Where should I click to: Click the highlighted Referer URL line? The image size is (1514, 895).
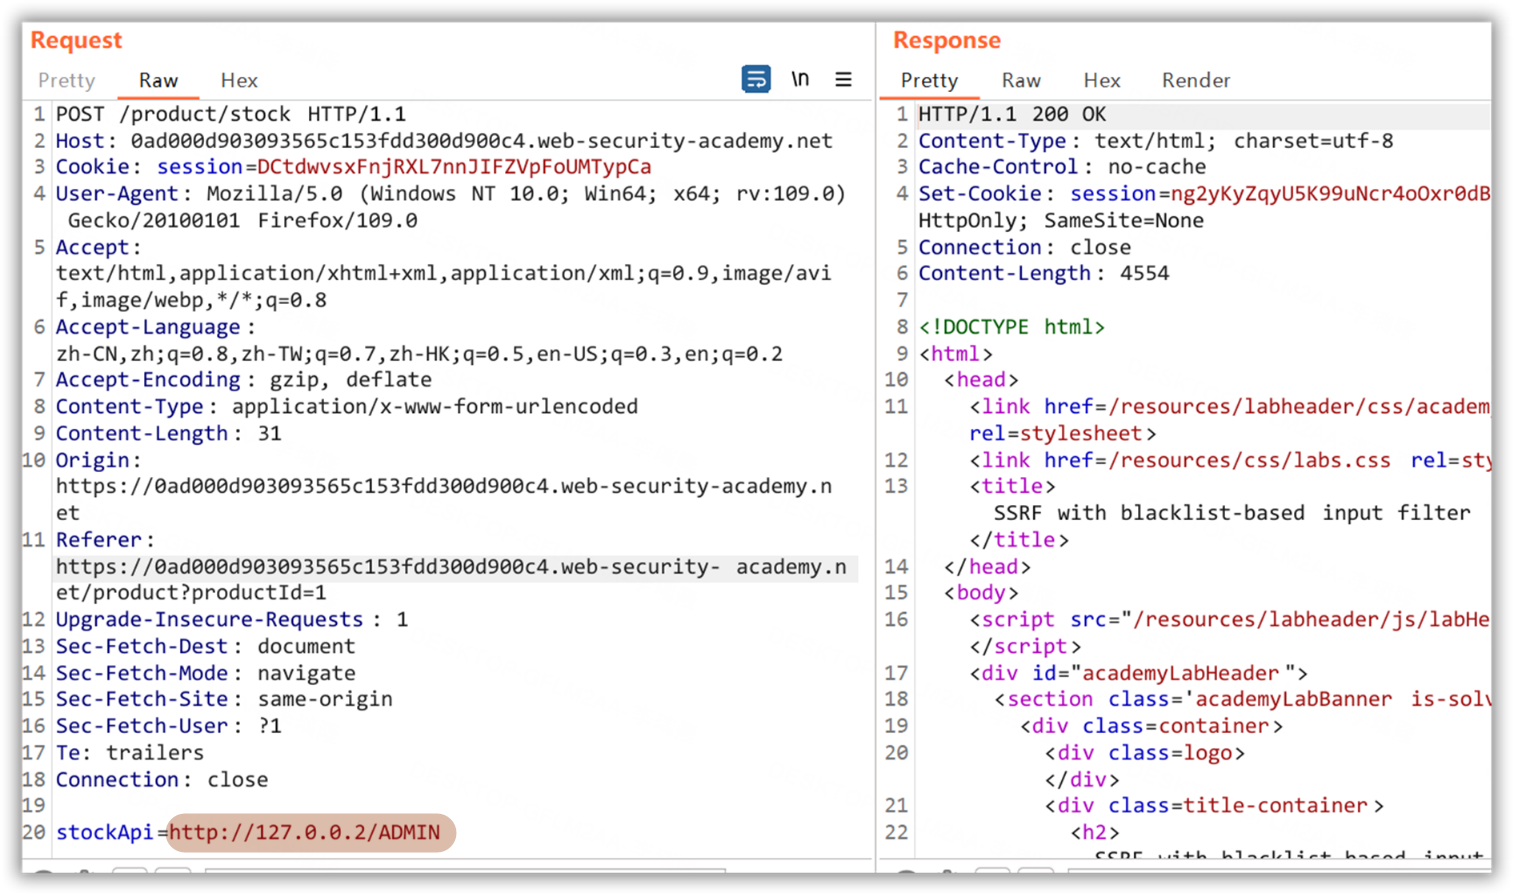(450, 567)
